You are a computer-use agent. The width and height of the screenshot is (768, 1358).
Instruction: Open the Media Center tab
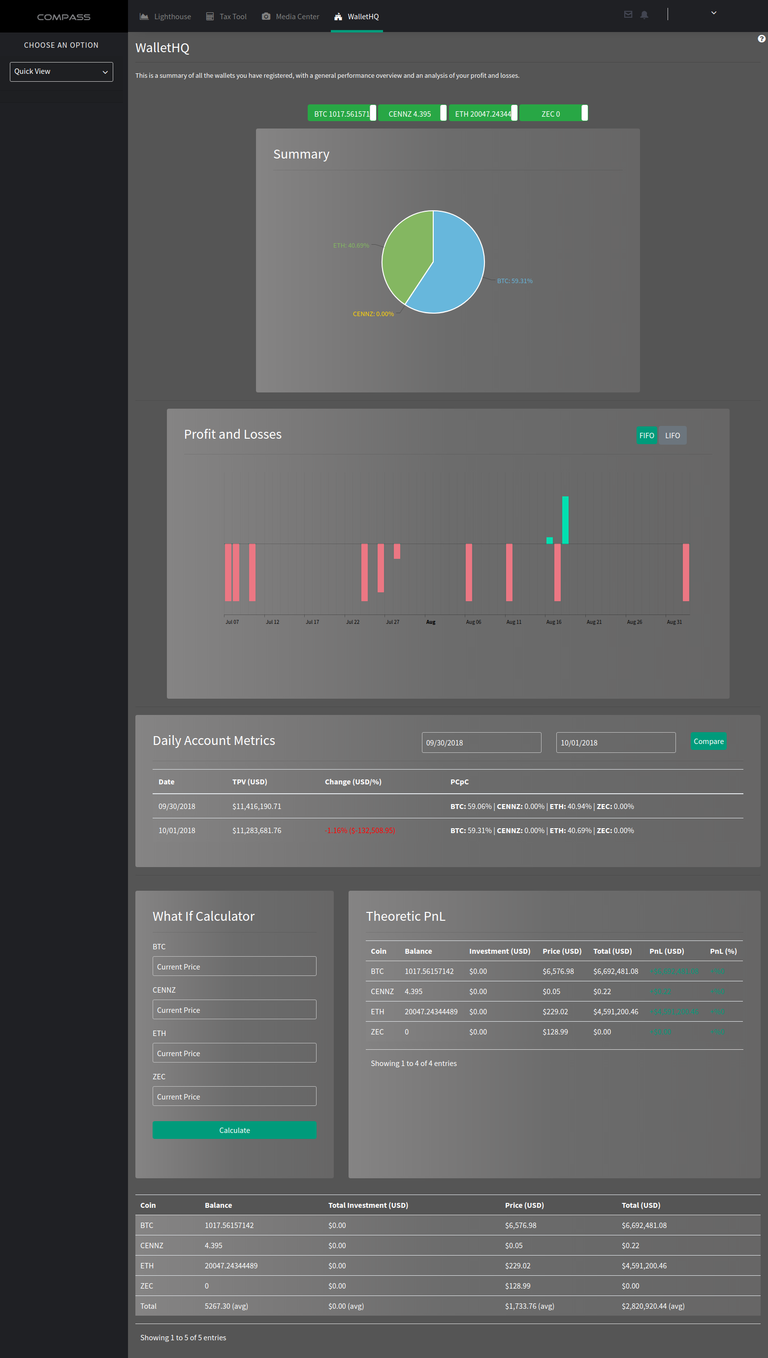pos(291,16)
